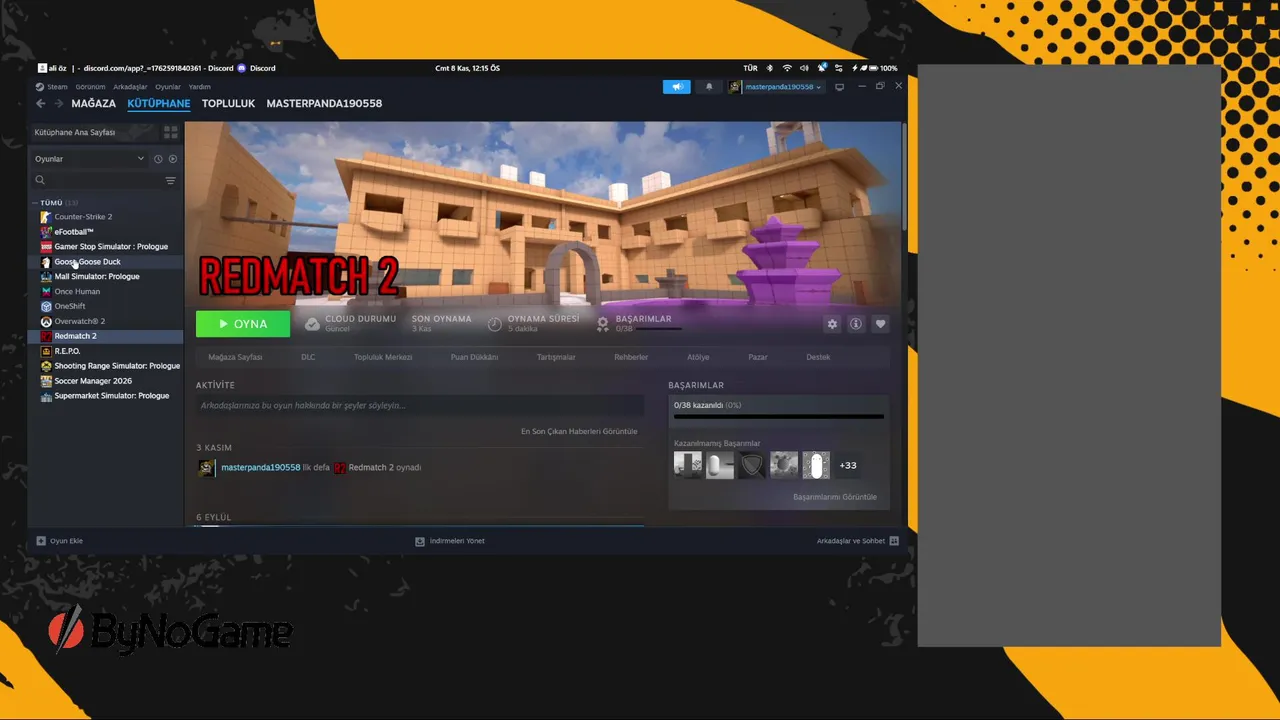Viewport: 1280px width, 720px height.
Task: Open the Puan Dükkânı link
Action: point(474,357)
